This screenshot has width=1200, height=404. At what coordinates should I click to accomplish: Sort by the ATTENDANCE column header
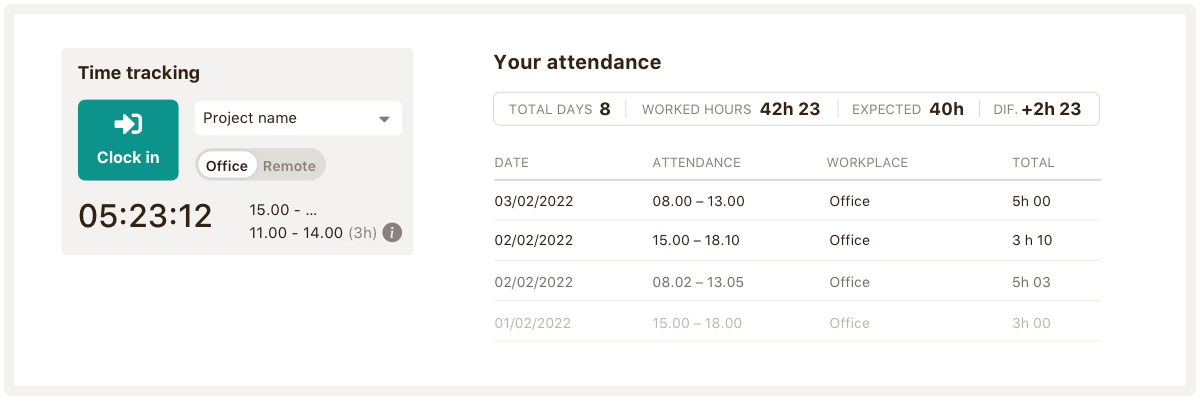(x=696, y=162)
